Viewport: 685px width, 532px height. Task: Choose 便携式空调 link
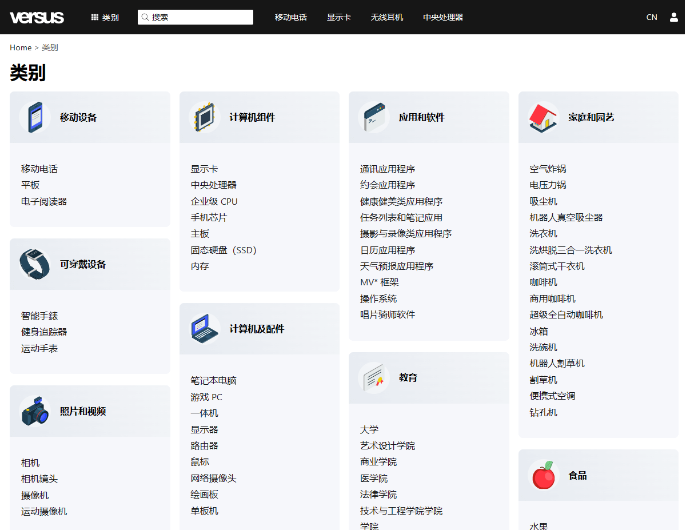[x=552, y=396]
